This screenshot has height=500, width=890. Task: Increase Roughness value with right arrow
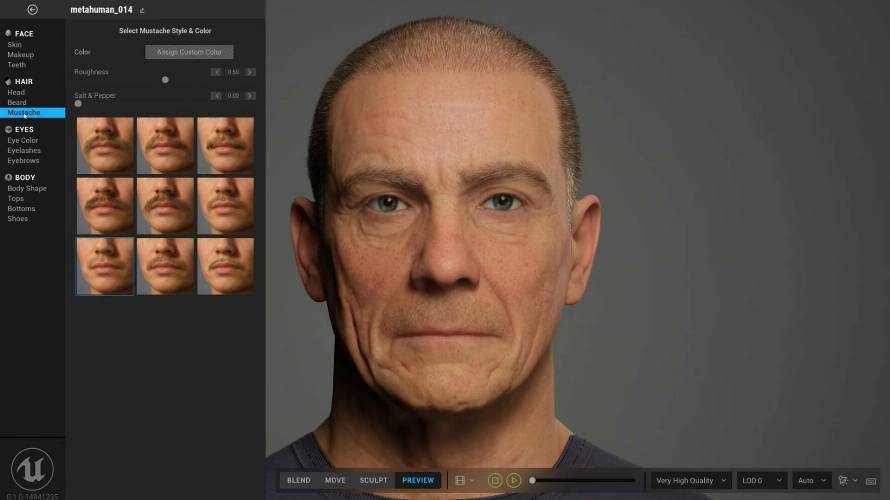[250, 72]
